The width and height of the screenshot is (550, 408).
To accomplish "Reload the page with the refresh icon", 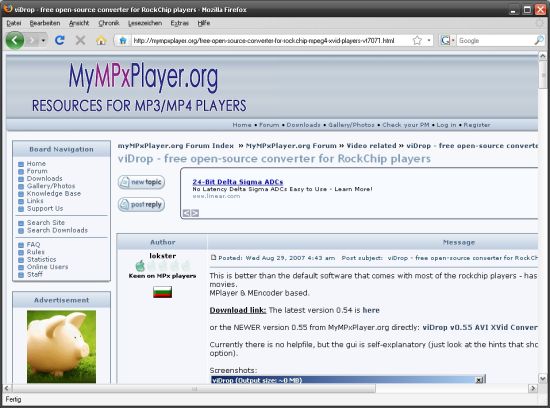I will (60, 40).
